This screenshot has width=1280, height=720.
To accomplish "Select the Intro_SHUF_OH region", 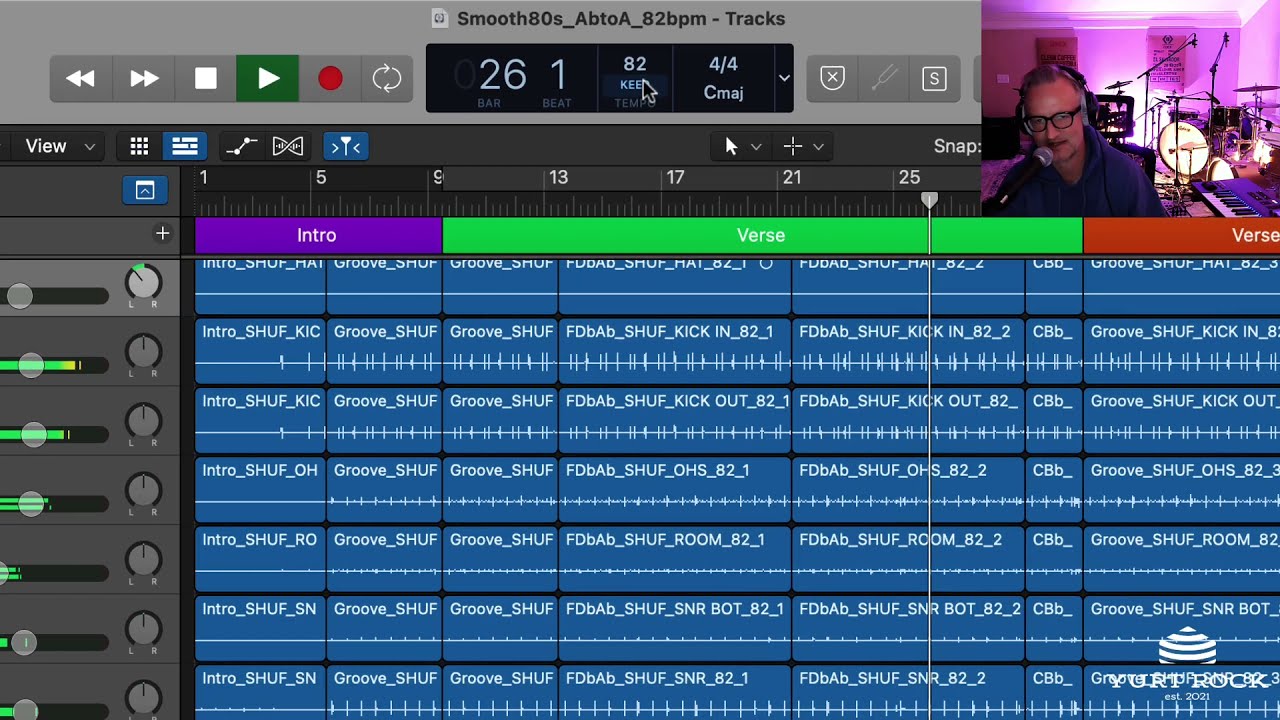I will click(260, 490).
